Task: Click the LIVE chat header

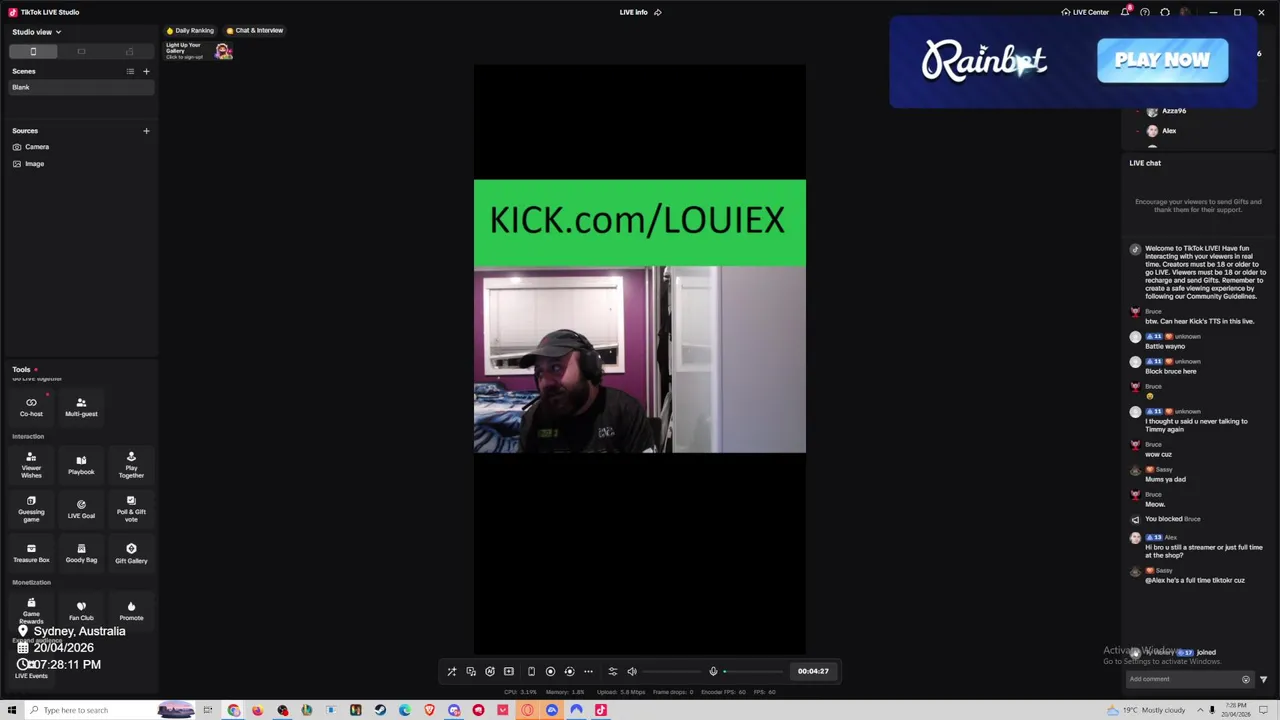Action: point(1145,163)
